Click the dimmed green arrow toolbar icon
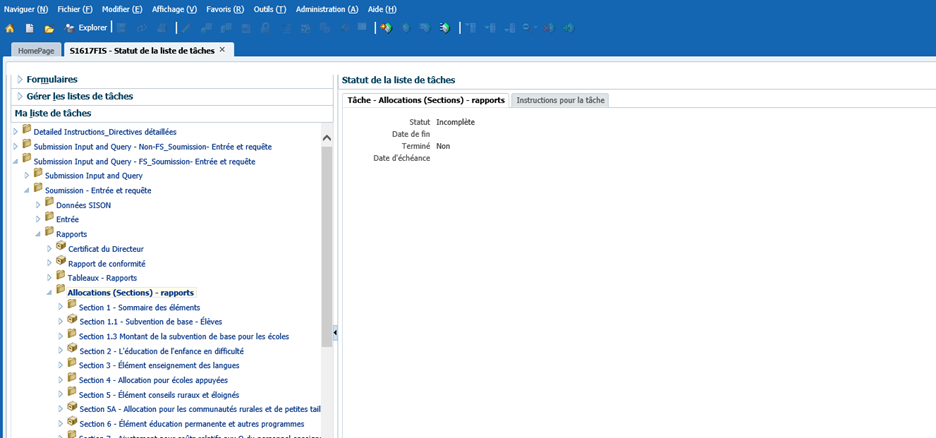This screenshot has height=438, width=936. 568,27
